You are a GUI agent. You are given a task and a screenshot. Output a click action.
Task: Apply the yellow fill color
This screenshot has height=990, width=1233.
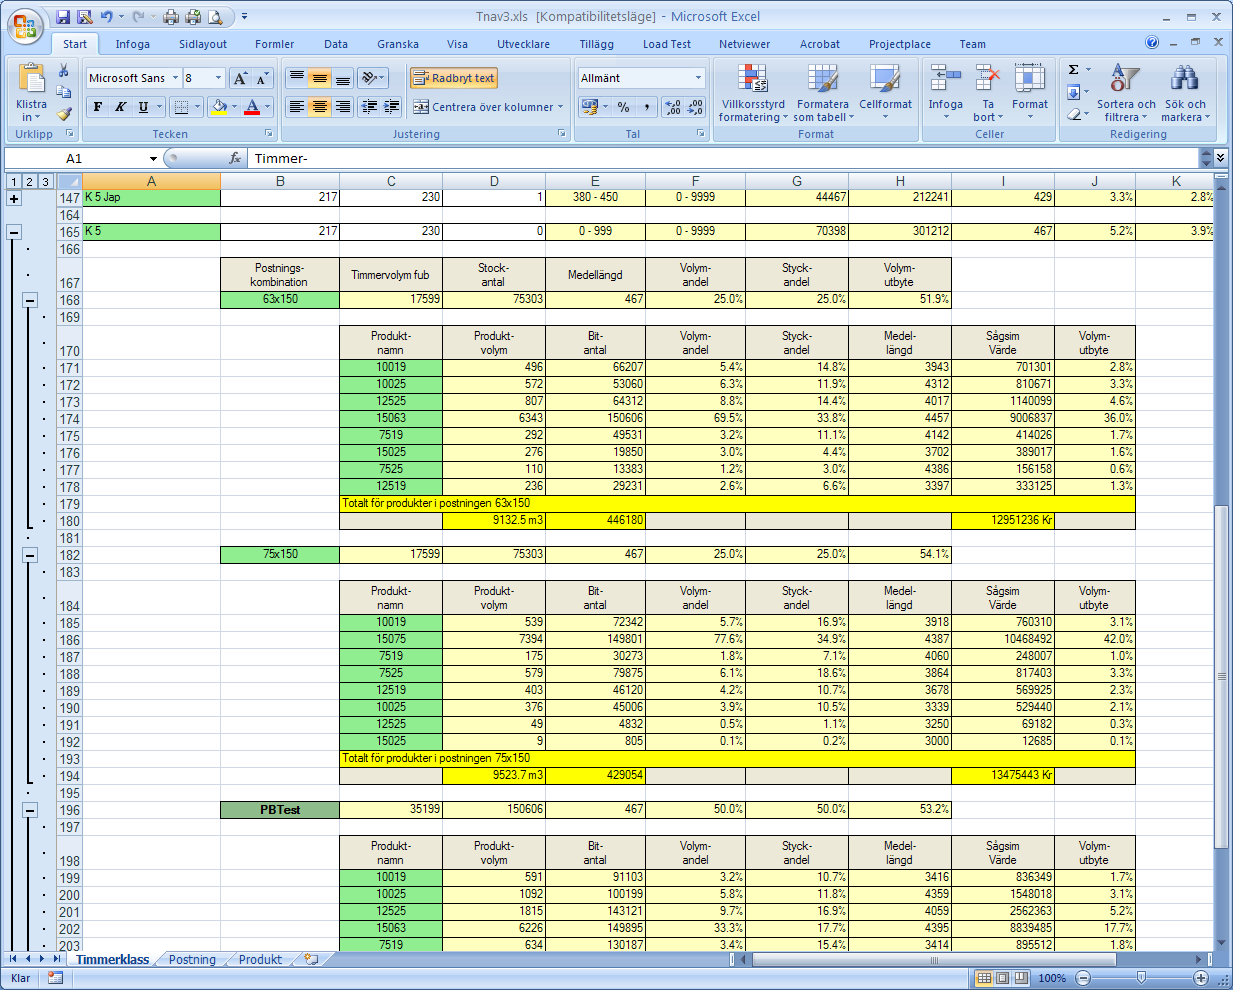[218, 107]
